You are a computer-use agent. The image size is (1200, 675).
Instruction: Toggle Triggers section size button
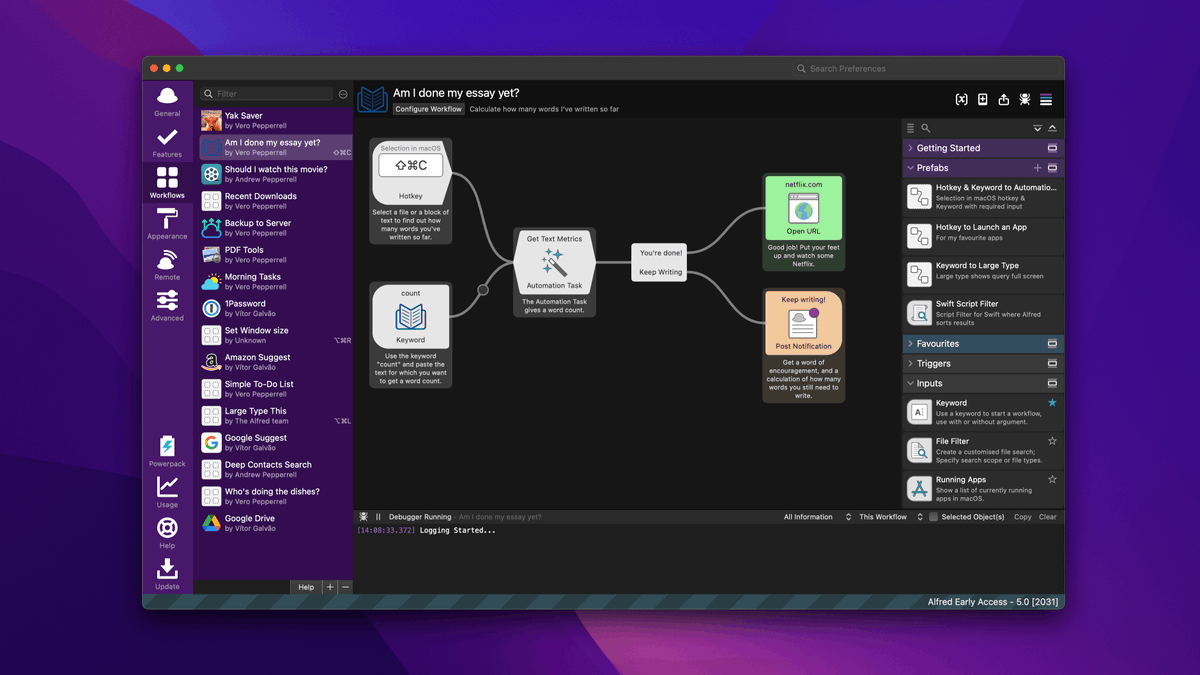(1052, 363)
